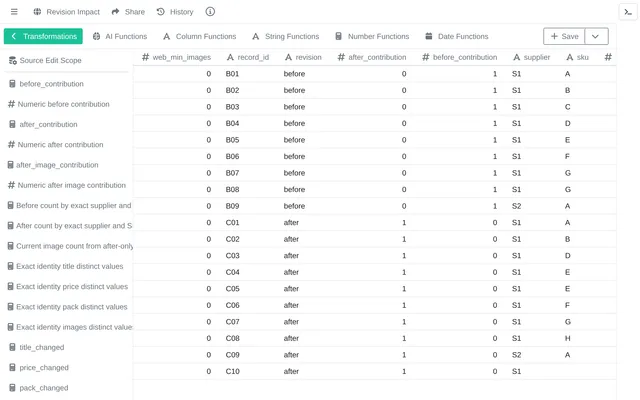The image size is (640, 400).
Task: Click sku cell C in row B03
Action: coord(567,107)
